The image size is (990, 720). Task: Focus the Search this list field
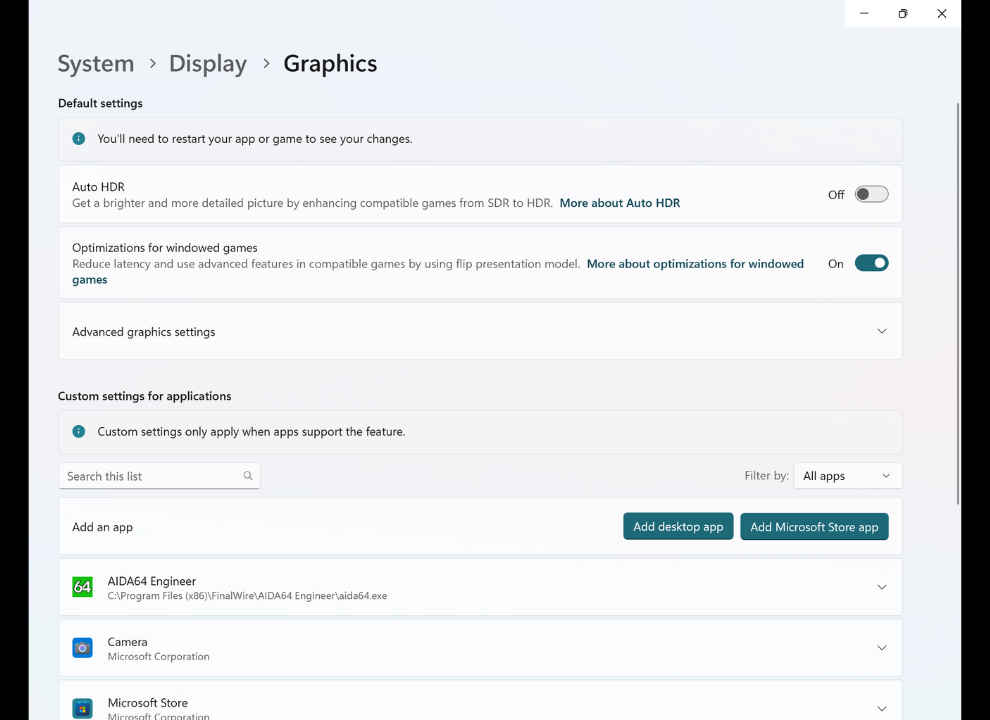click(150, 476)
